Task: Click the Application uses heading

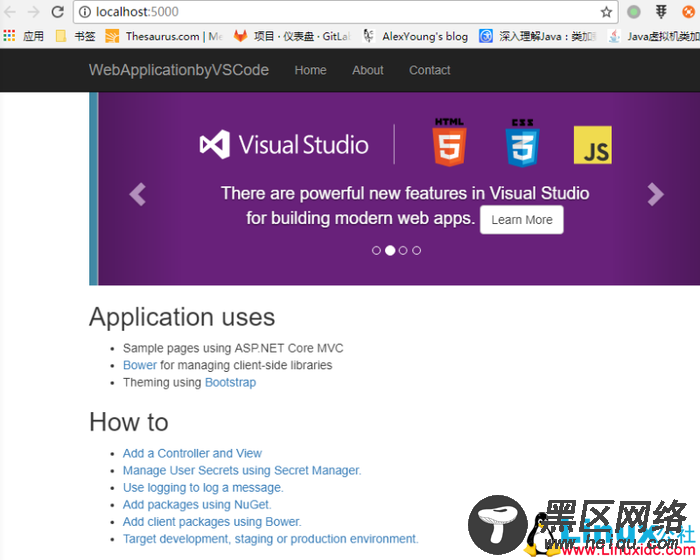Action: click(182, 317)
